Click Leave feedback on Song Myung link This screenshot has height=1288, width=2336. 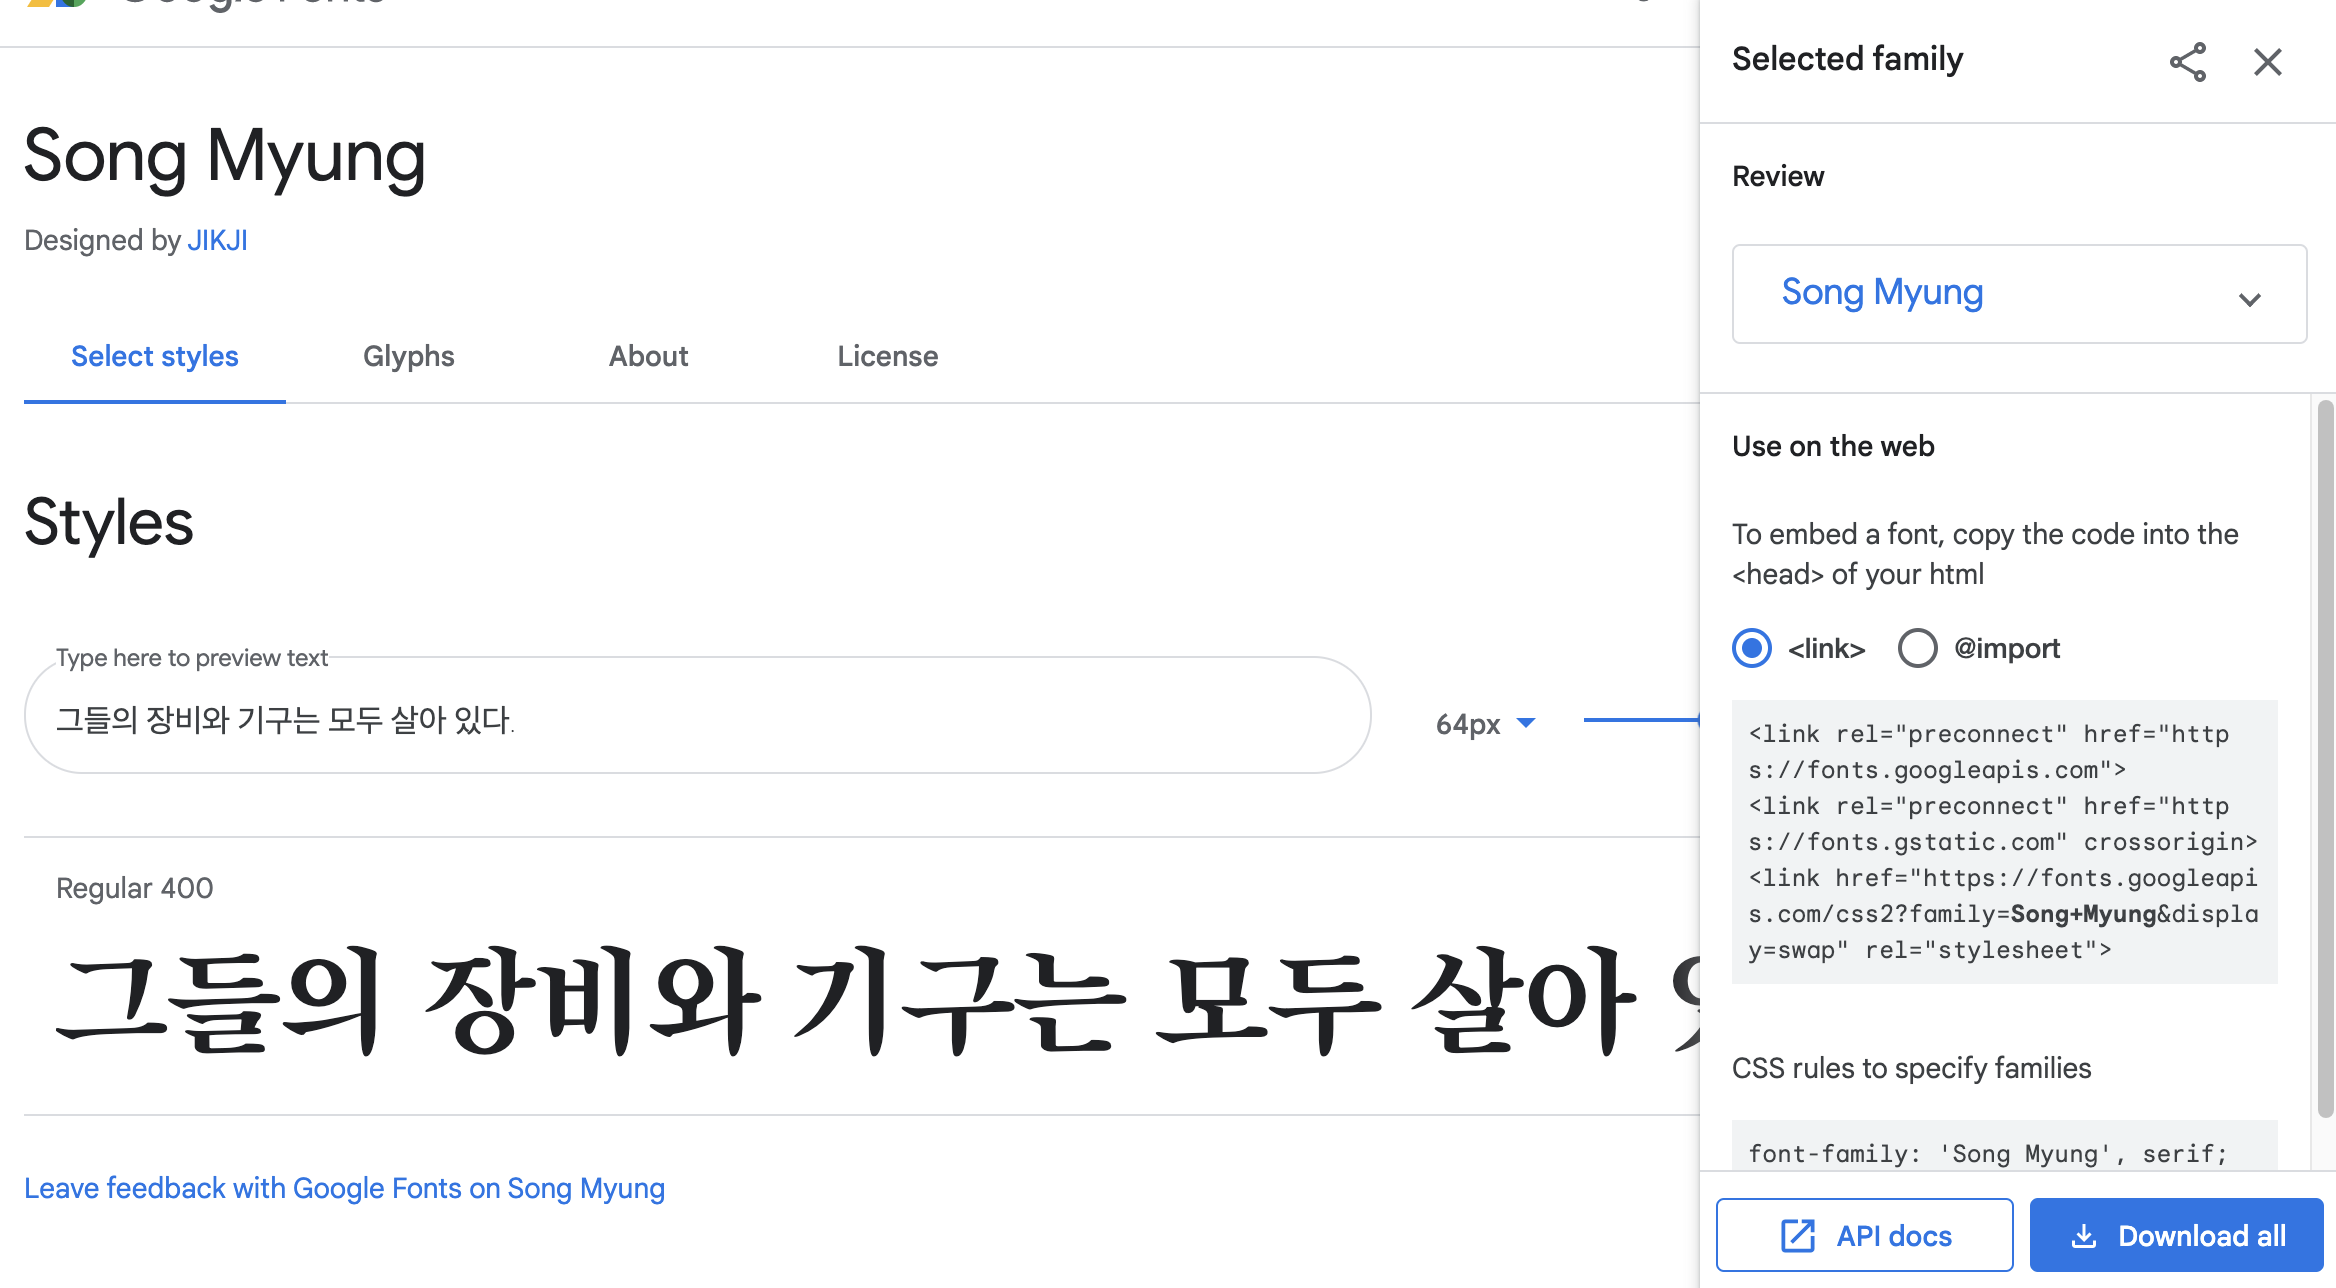click(344, 1188)
